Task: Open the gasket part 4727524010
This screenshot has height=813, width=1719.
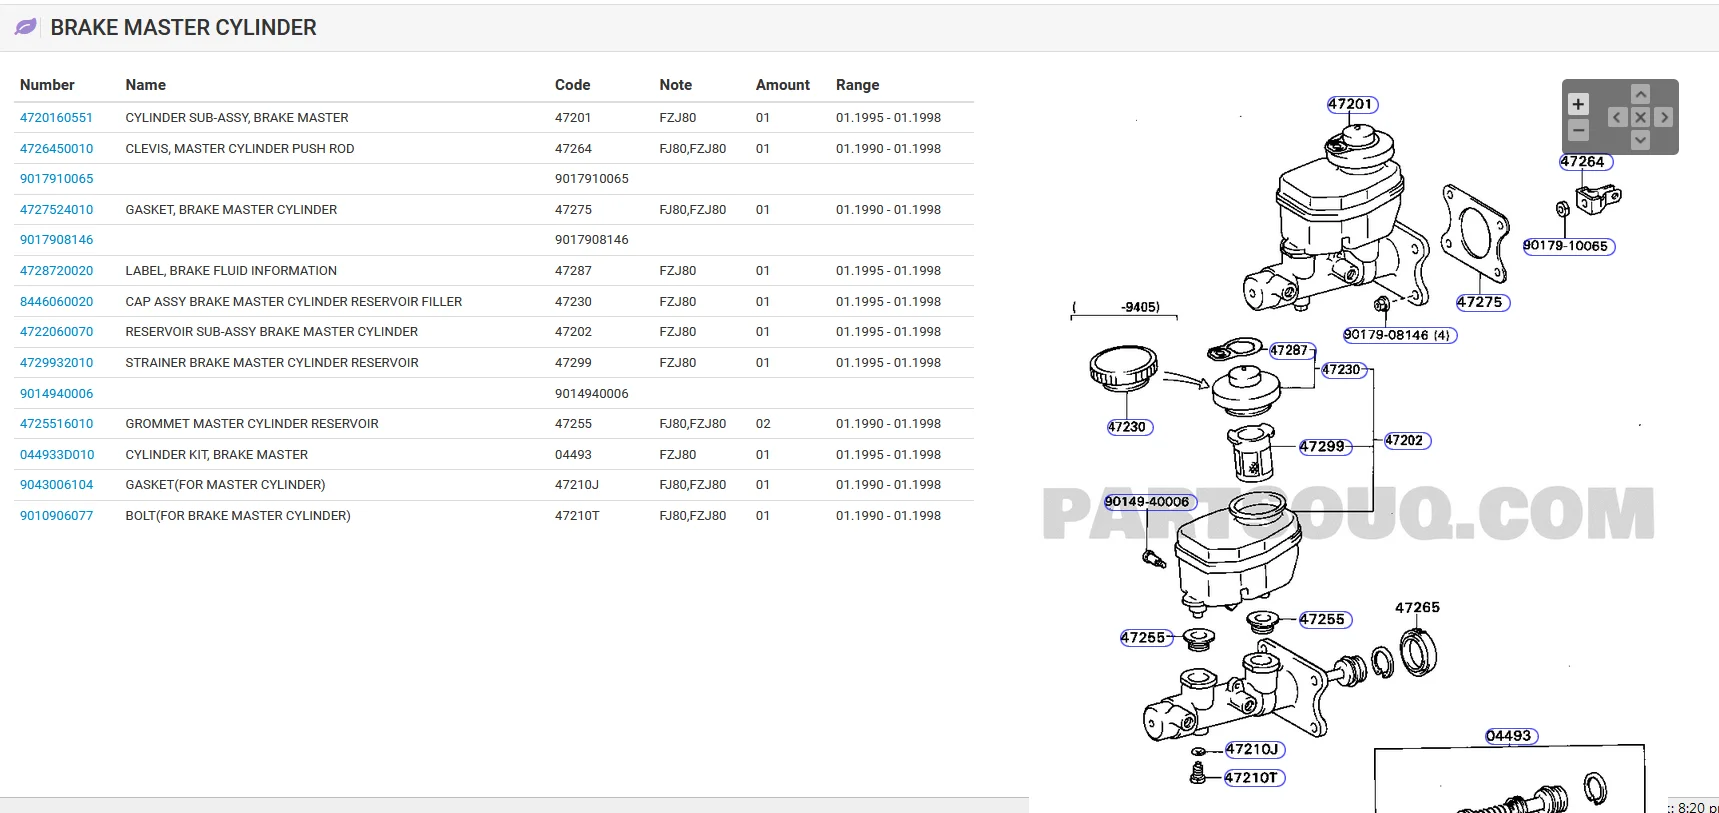Action: pos(56,210)
